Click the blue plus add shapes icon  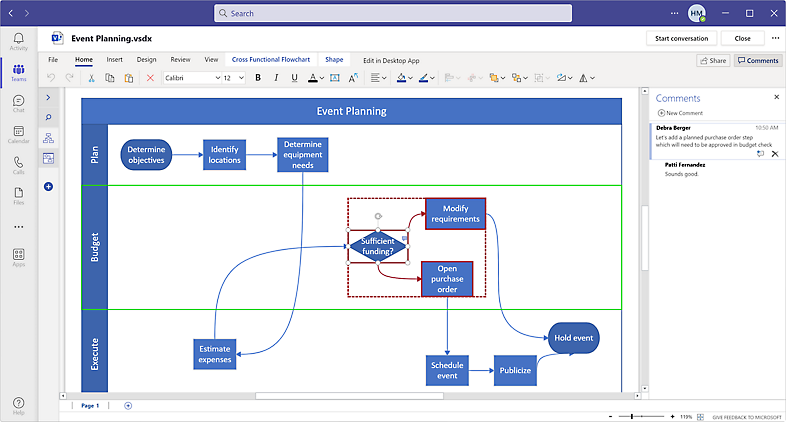[x=48, y=187]
